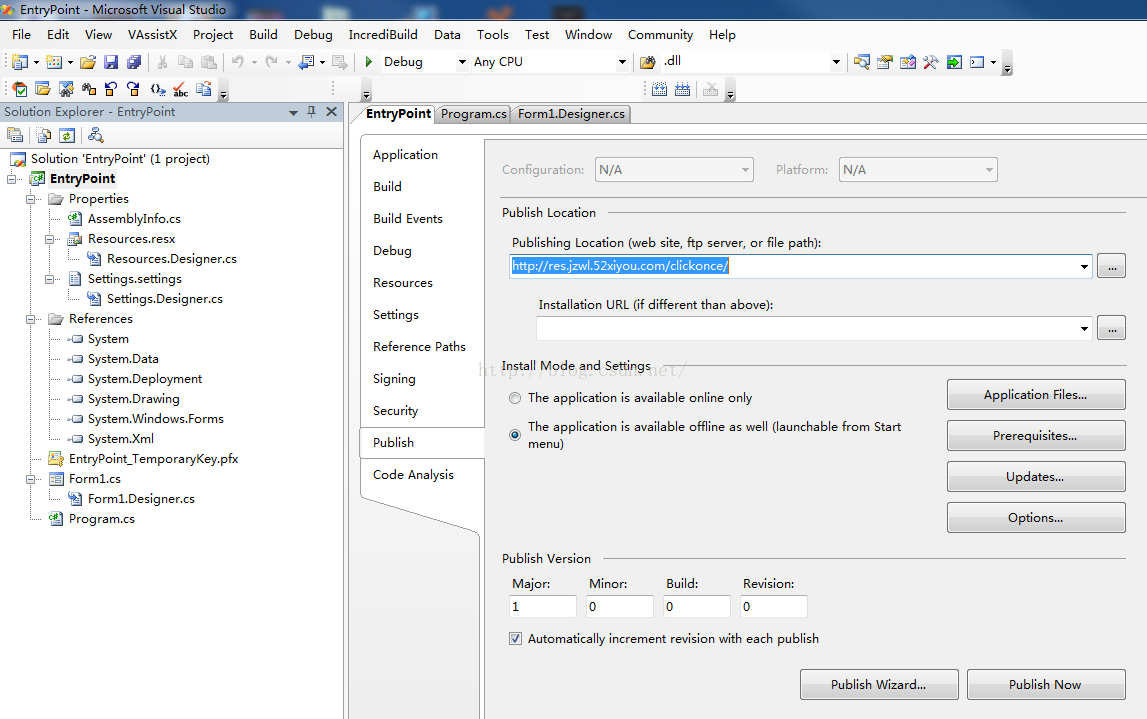
Task: Switch to the Program.cs tab
Action: [x=473, y=114]
